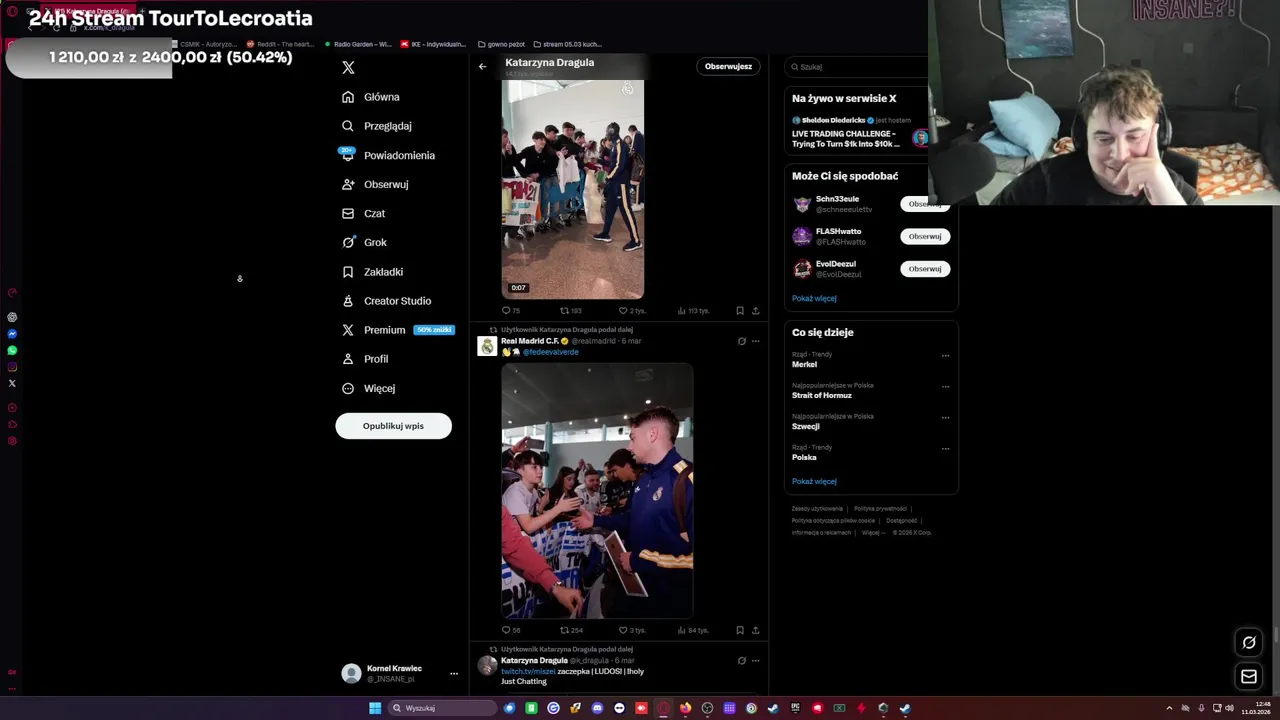
Task: Open the X logo home icon
Action: tap(348, 68)
